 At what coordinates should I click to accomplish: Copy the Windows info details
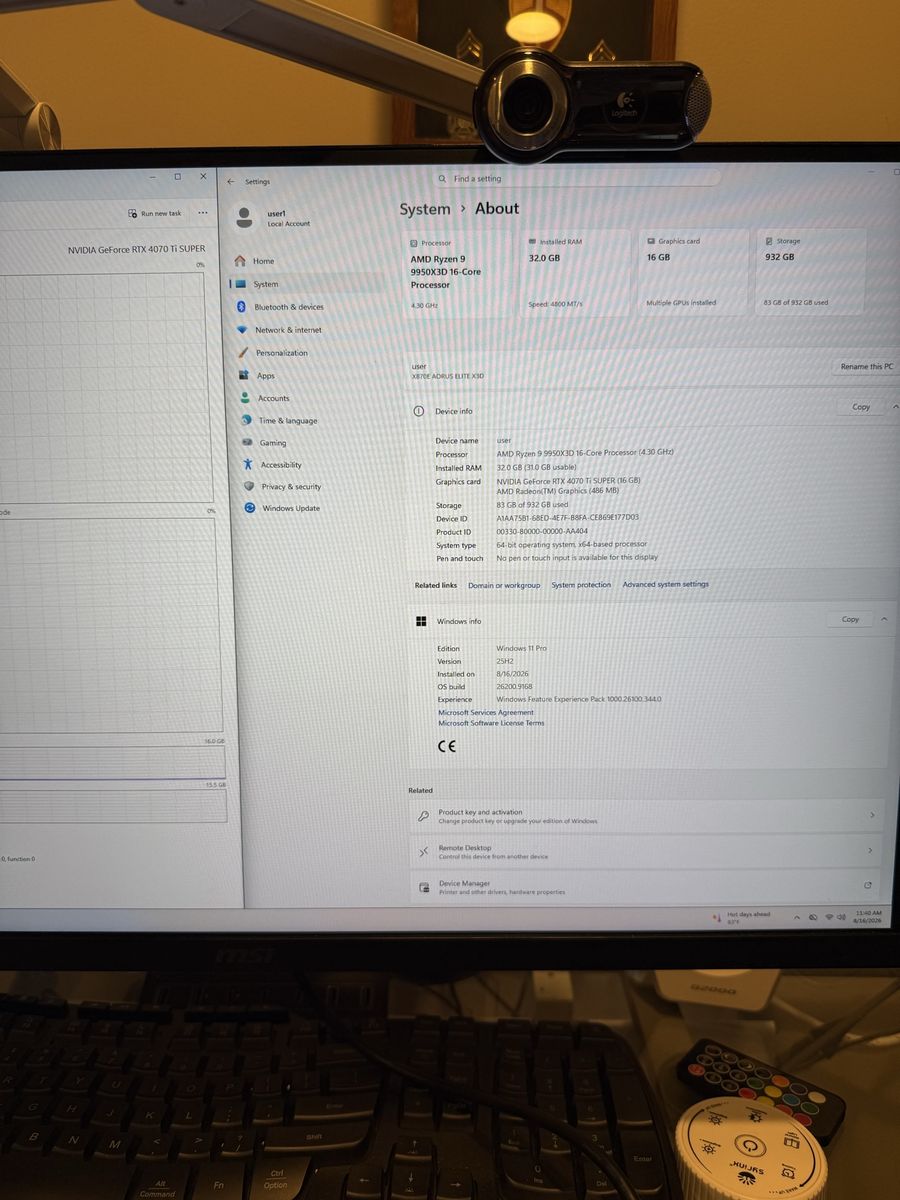click(850, 619)
